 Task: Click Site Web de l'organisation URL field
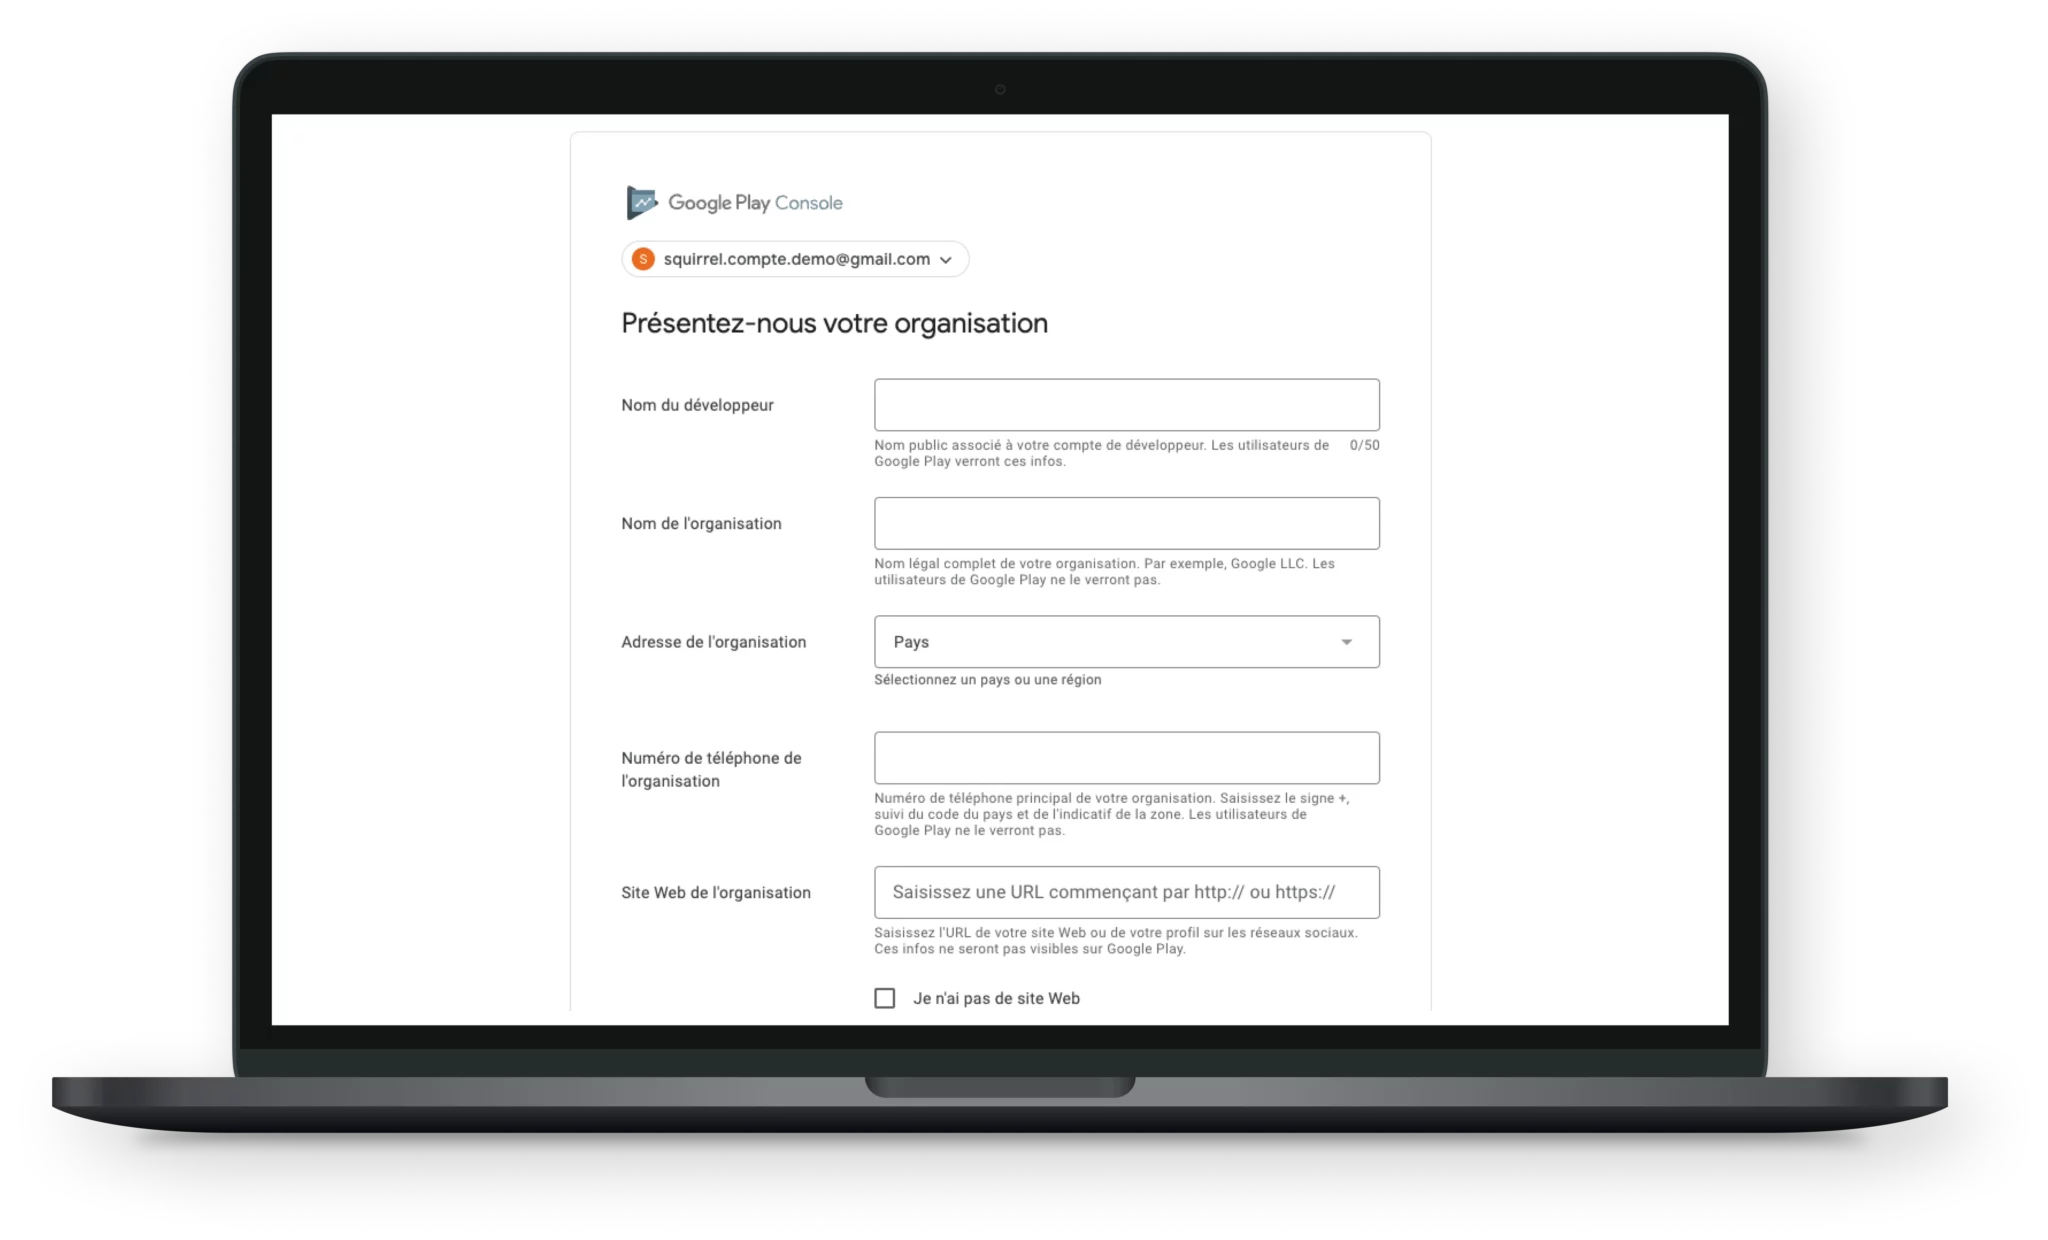1126,892
